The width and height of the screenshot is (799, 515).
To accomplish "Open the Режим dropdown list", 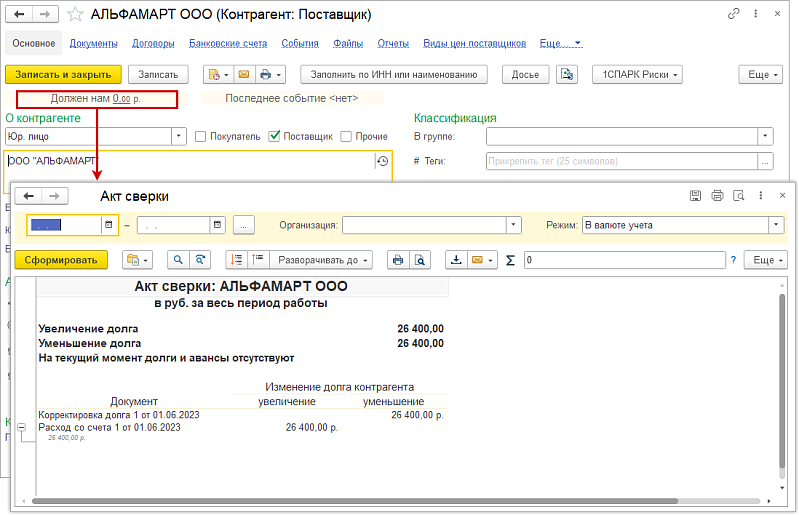I will pyautogui.click(x=775, y=225).
